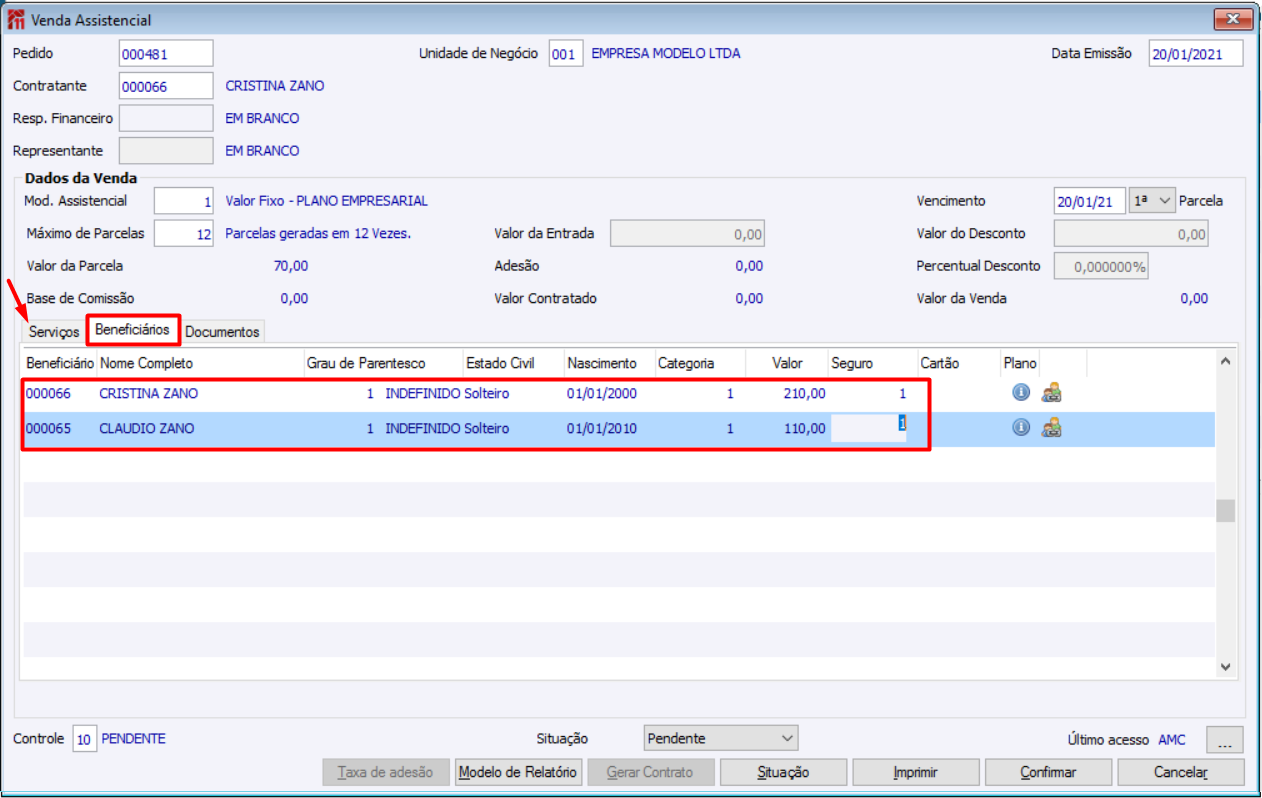Select beneficiary code 000065

pyautogui.click(x=48, y=428)
